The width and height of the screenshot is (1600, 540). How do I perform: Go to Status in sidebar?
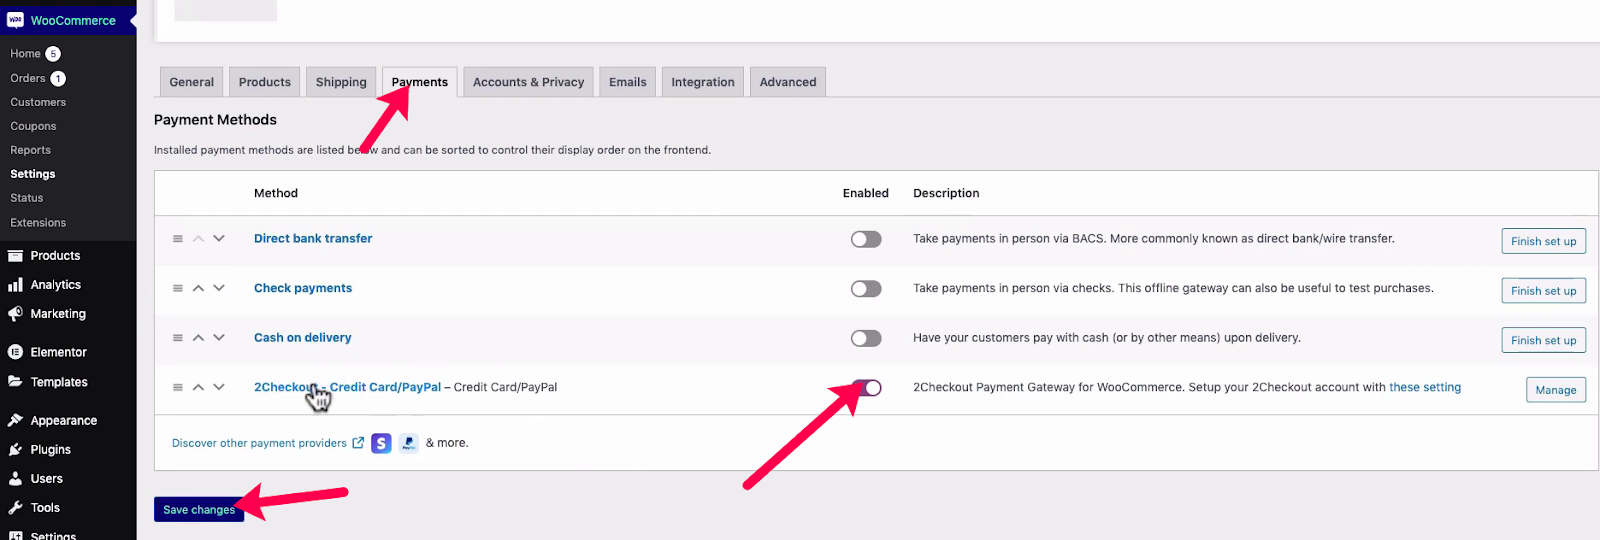point(27,198)
